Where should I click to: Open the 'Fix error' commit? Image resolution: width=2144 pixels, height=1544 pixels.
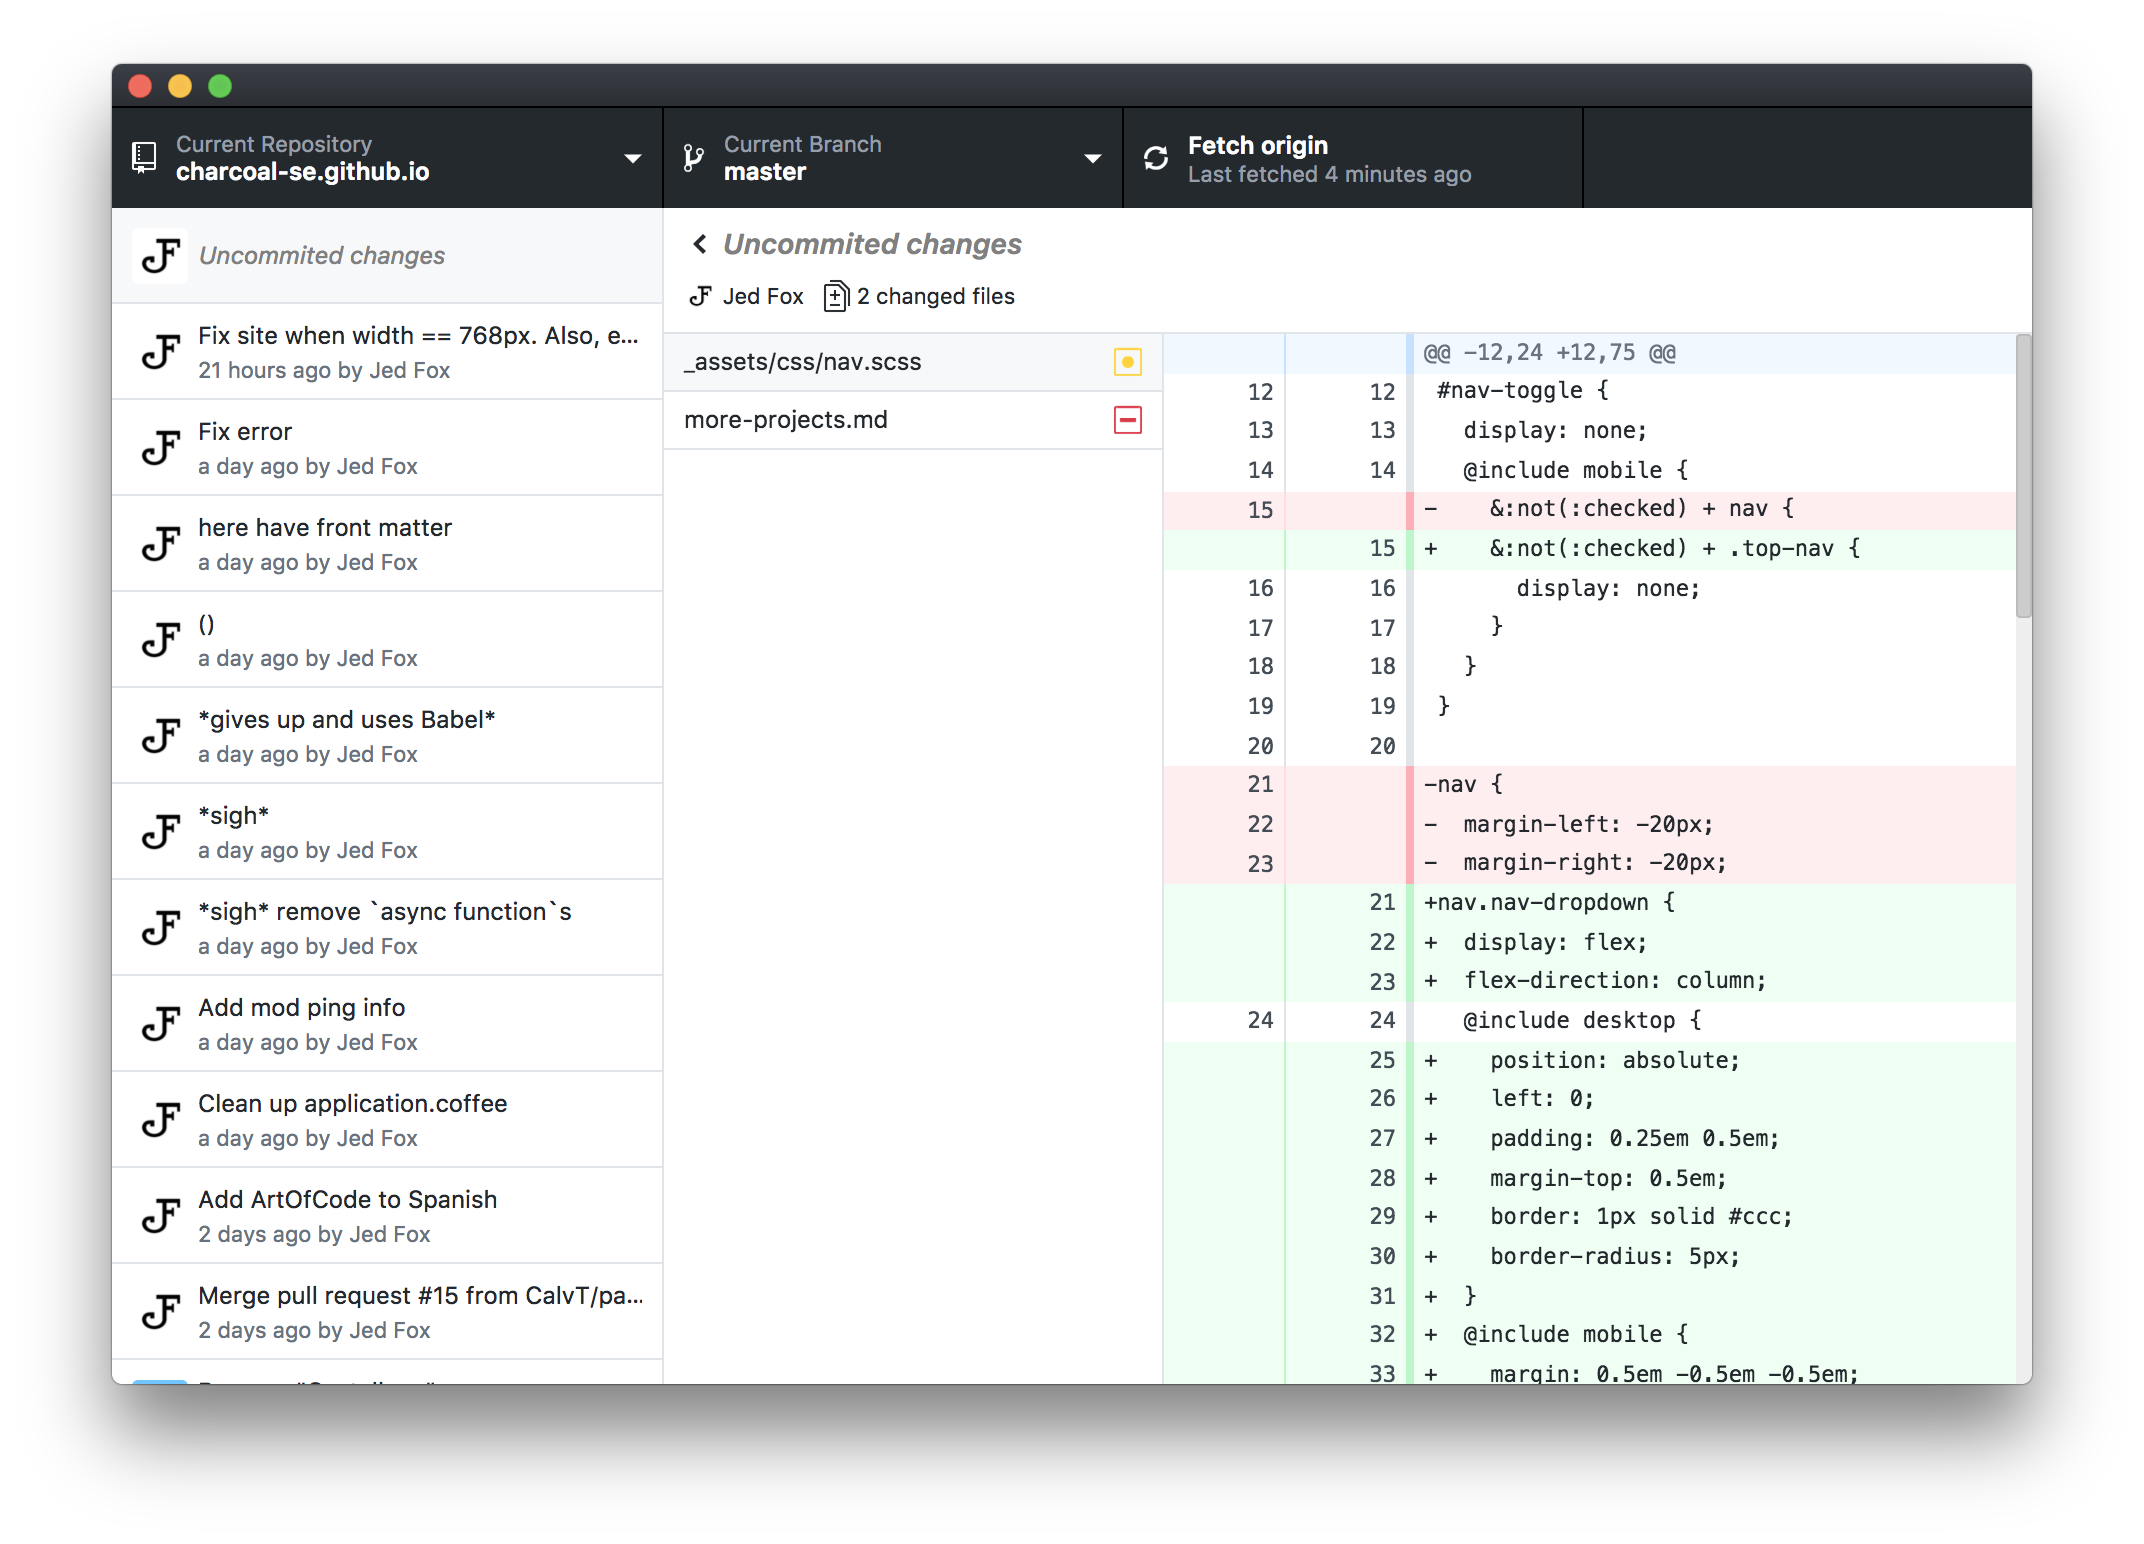(387, 448)
